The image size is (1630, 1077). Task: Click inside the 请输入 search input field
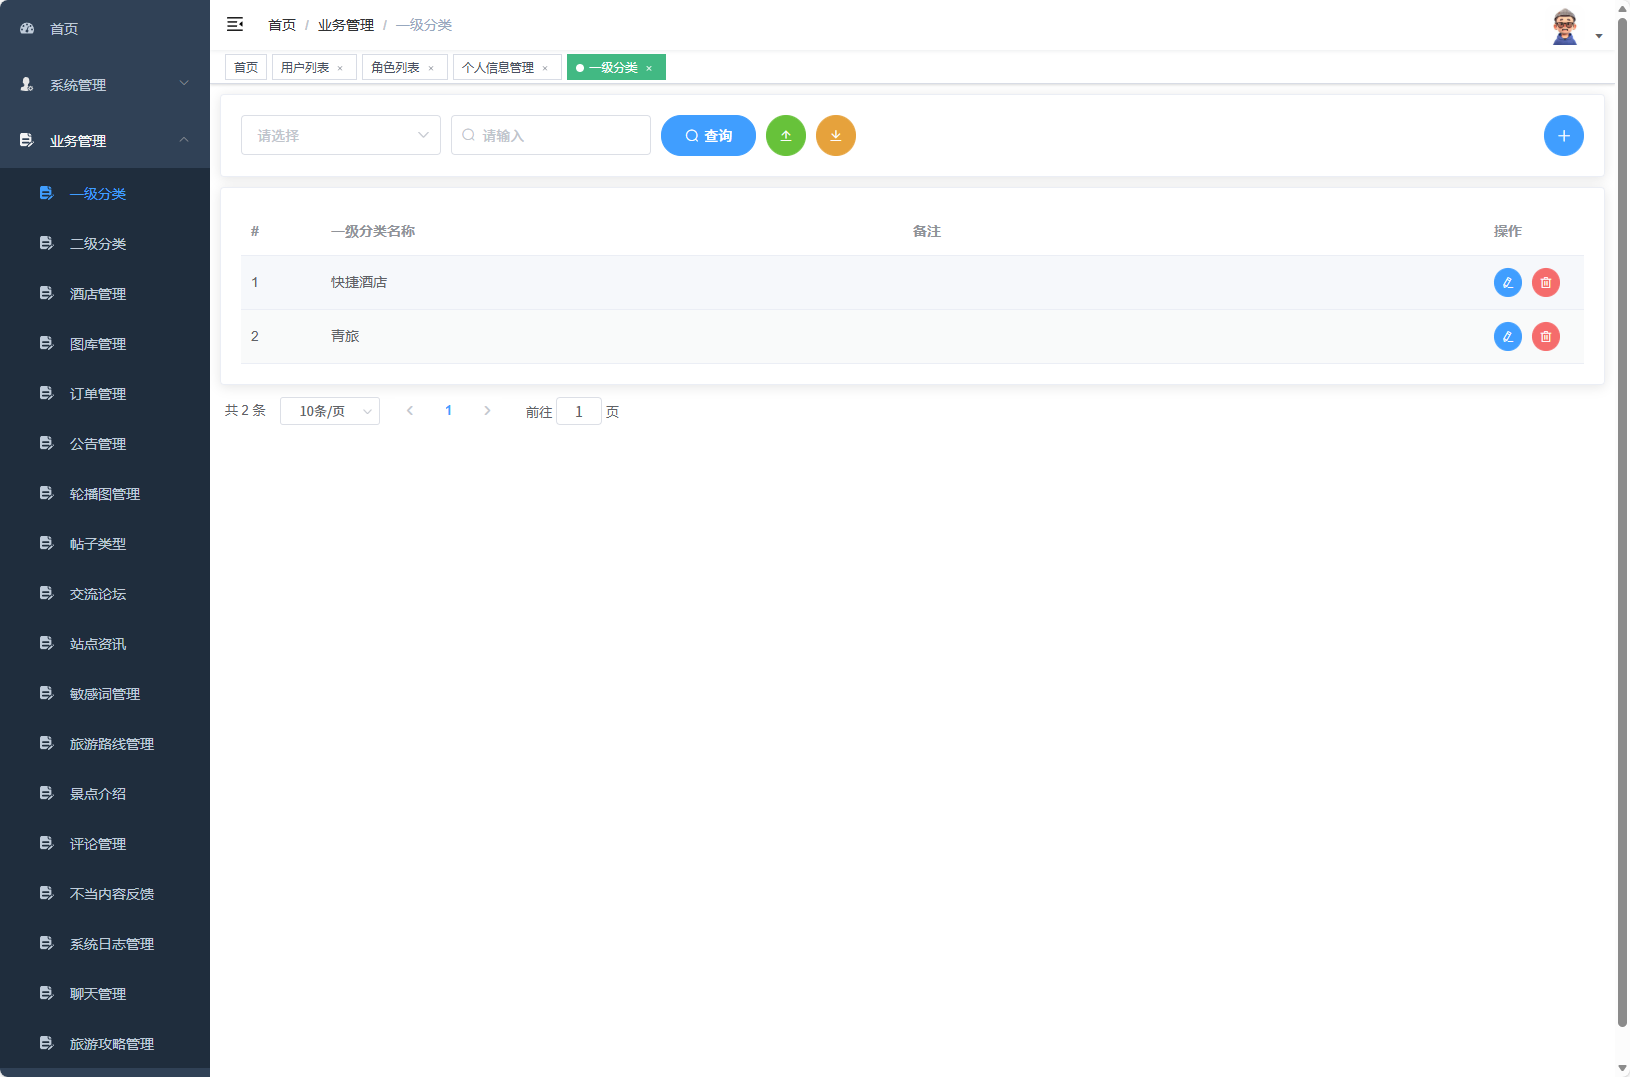click(x=550, y=135)
